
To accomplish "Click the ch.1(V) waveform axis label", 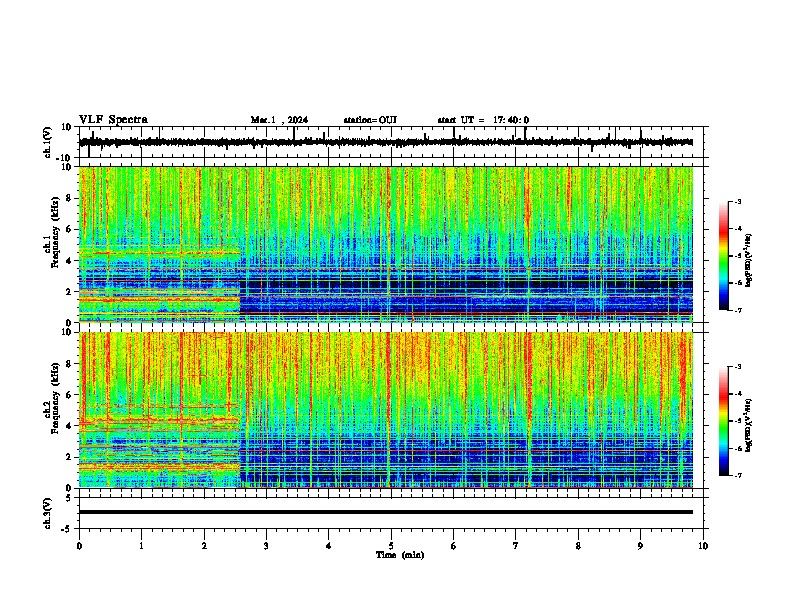I will [48, 142].
